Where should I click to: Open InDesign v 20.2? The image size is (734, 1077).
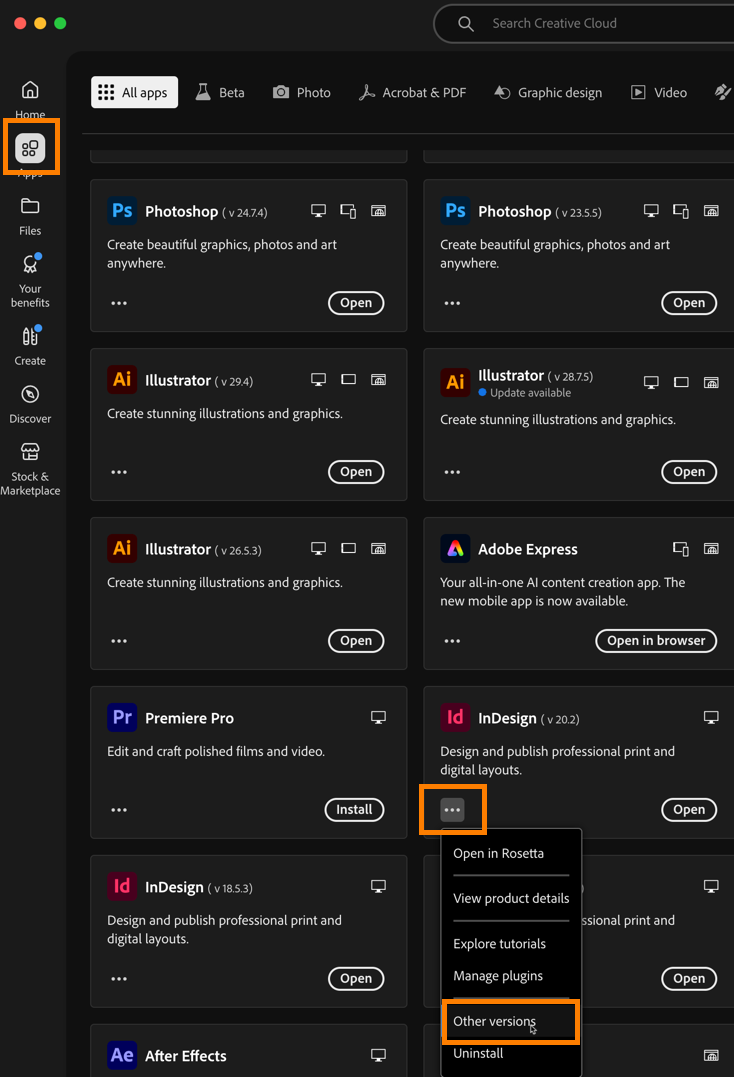[689, 810]
